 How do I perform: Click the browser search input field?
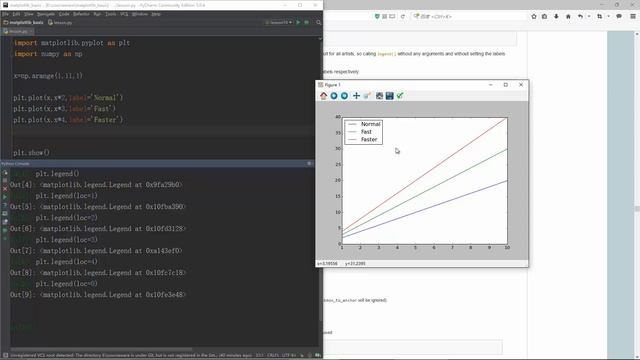469,16
